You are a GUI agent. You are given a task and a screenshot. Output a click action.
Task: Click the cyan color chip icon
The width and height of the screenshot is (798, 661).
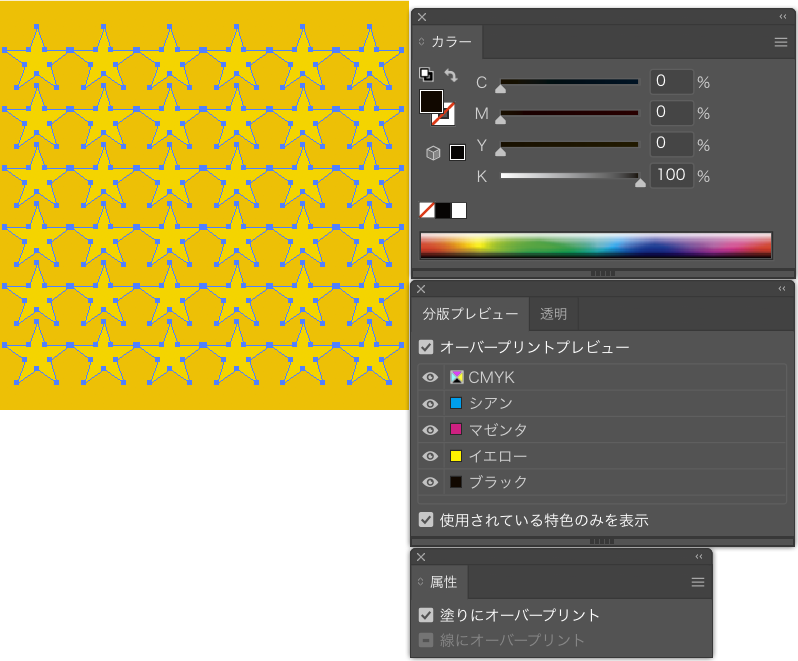pos(456,403)
